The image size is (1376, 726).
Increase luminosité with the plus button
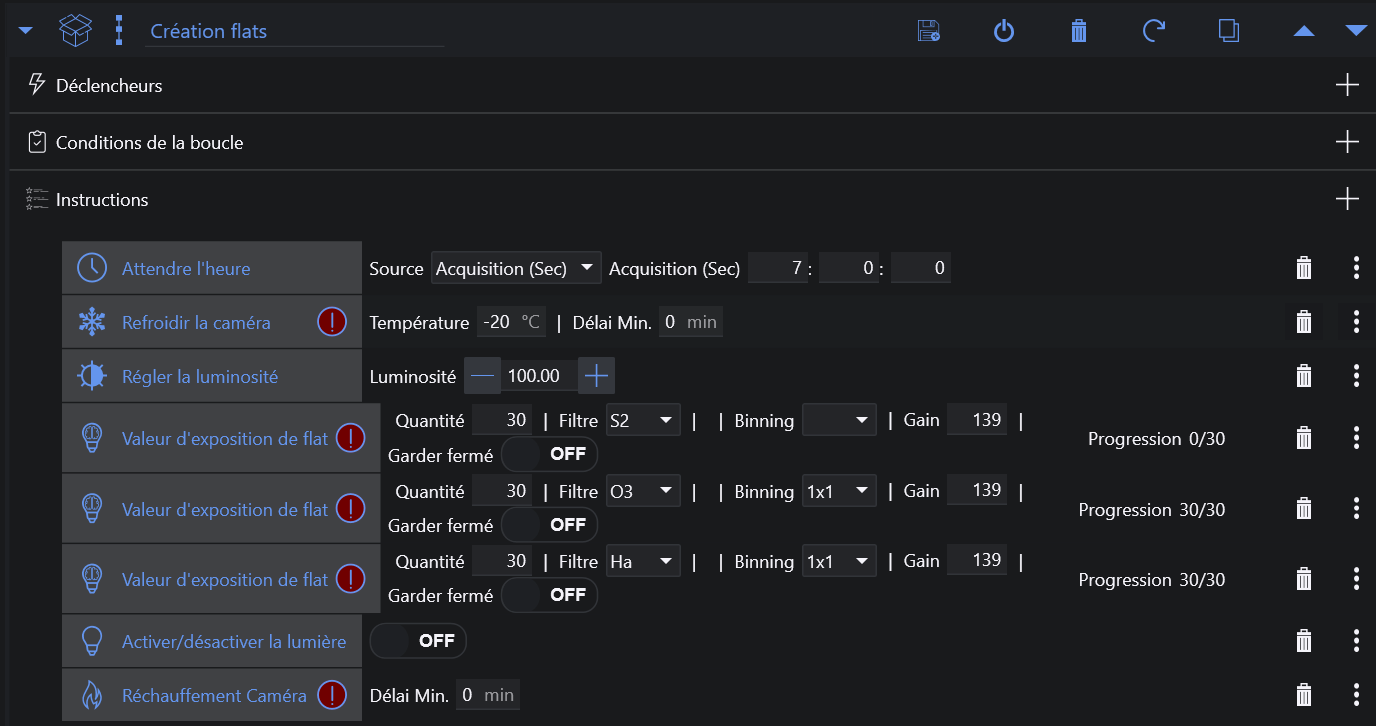tap(597, 376)
